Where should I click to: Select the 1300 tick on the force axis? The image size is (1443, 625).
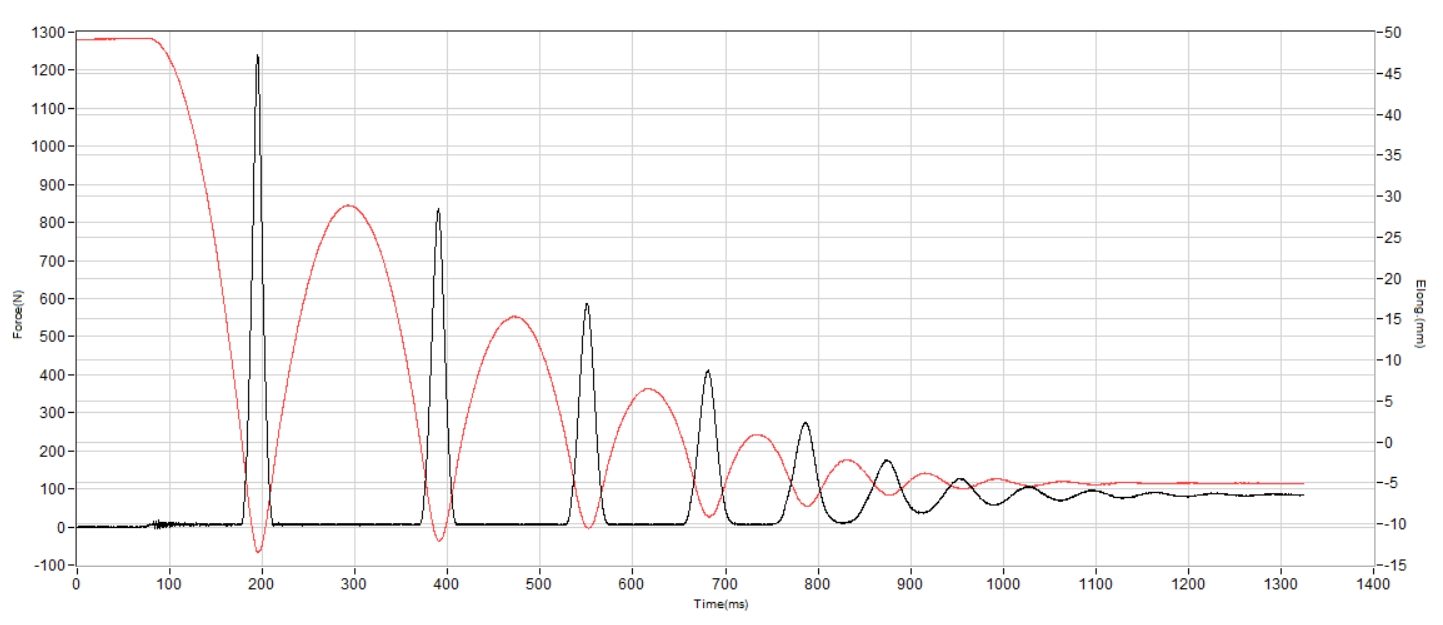[50, 32]
